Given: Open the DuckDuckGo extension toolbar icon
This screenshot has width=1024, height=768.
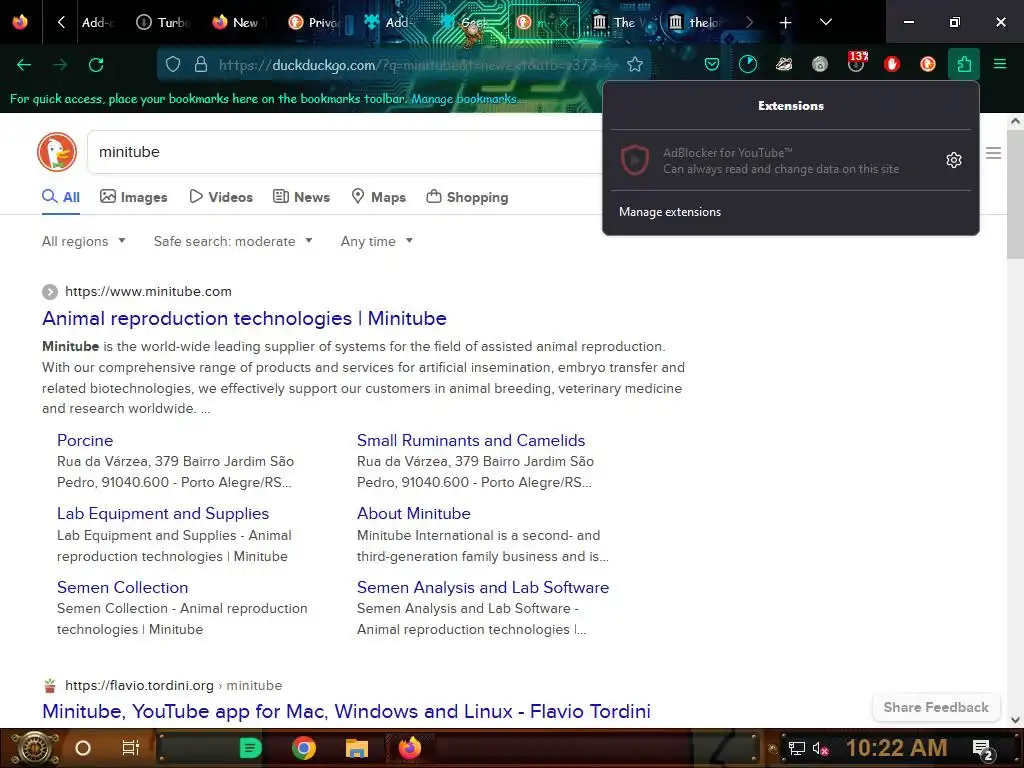Looking at the screenshot, I should click(927, 64).
